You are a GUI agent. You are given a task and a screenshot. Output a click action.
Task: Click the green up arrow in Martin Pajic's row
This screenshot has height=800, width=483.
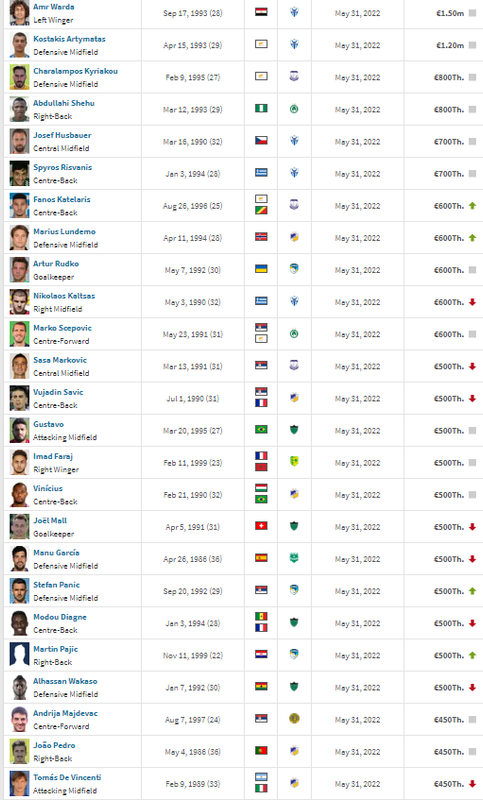coord(472,656)
